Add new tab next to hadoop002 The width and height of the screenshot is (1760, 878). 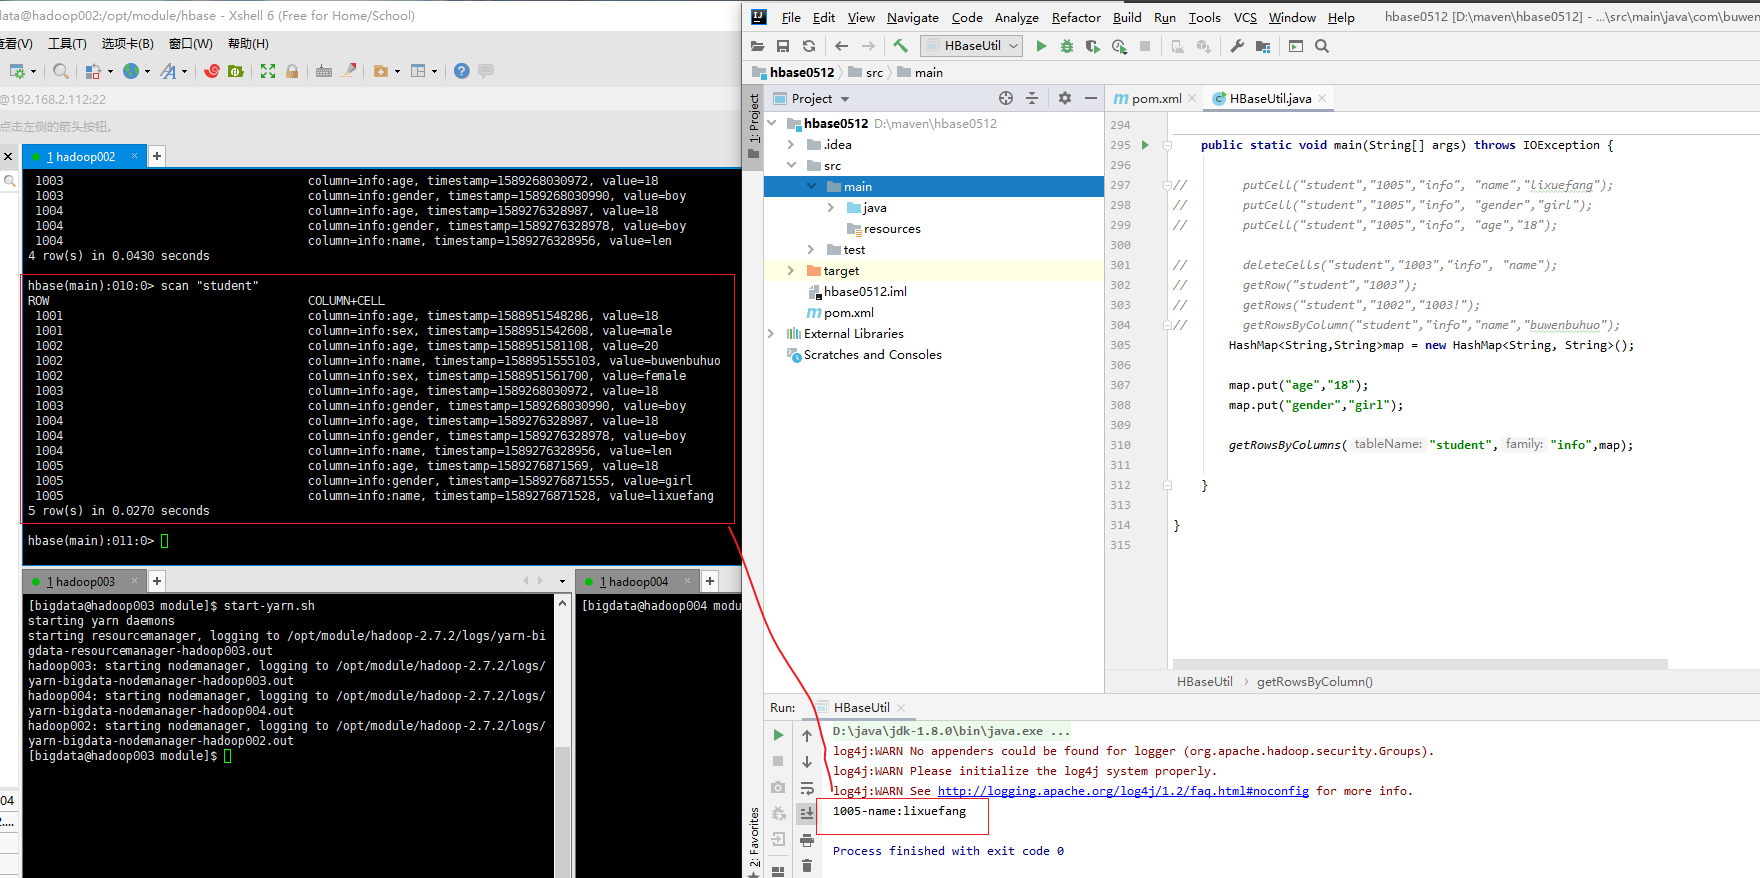(157, 156)
